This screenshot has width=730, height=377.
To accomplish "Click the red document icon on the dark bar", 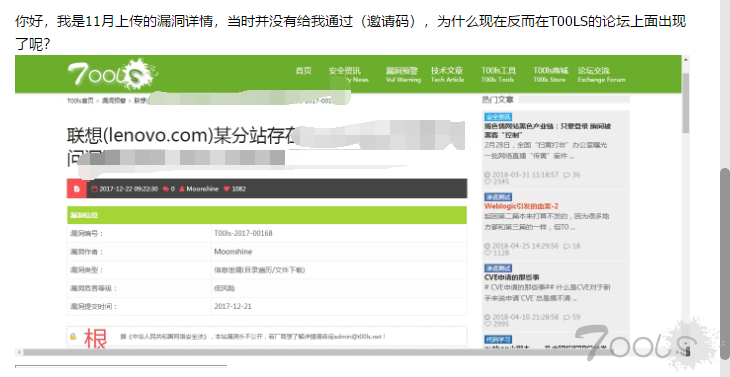I will [x=77, y=189].
